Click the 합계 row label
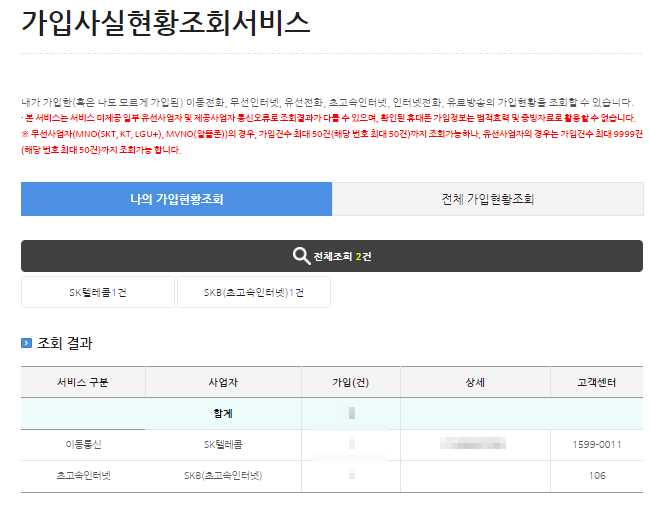The image size is (650, 511). (x=223, y=413)
